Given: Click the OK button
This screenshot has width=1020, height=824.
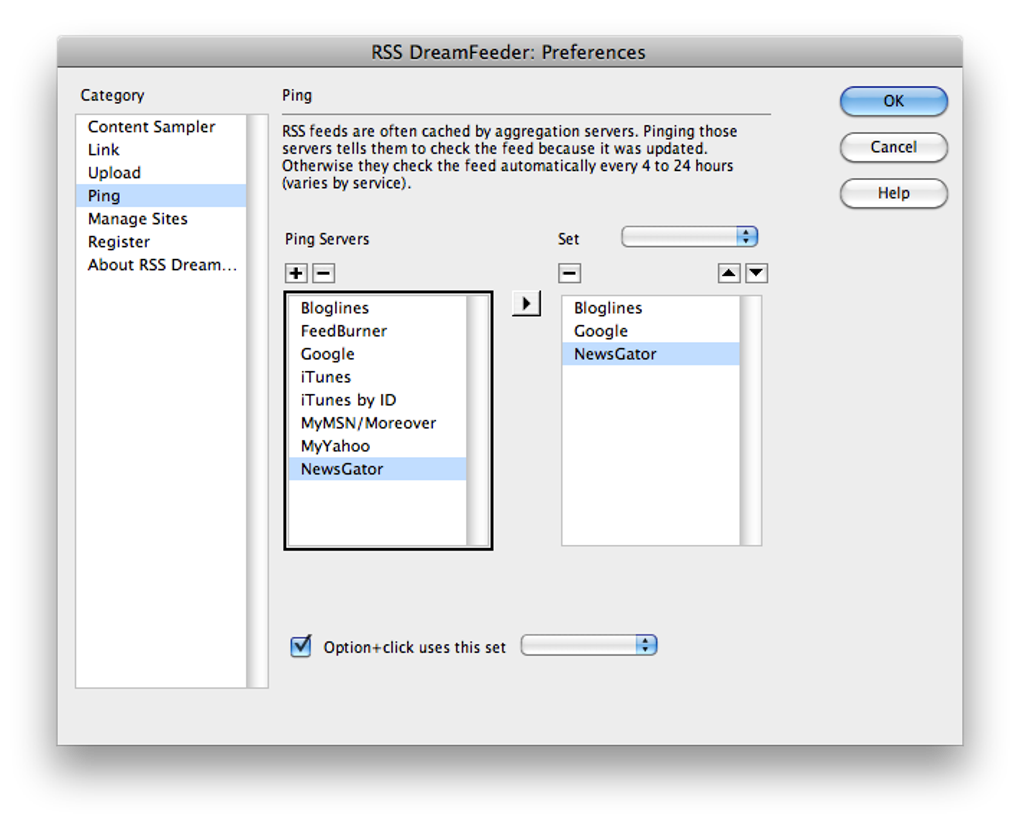Looking at the screenshot, I should coord(893,101).
